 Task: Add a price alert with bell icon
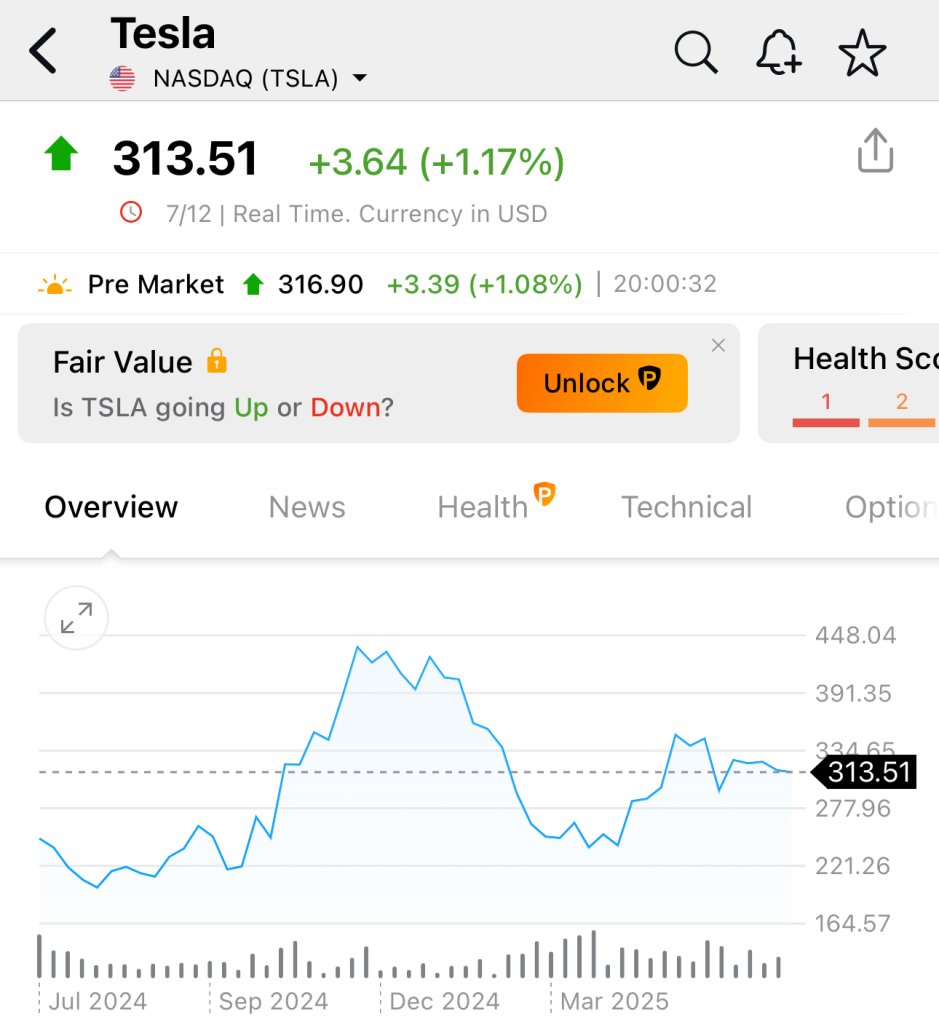click(x=778, y=51)
